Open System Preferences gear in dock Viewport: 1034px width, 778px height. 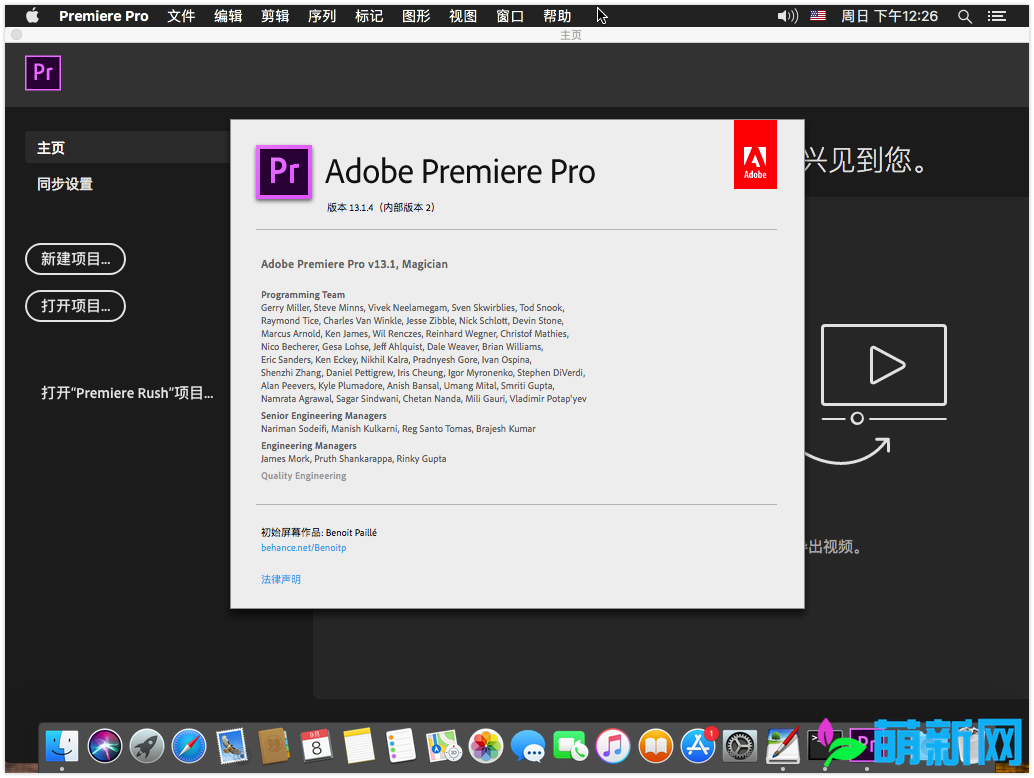740,746
